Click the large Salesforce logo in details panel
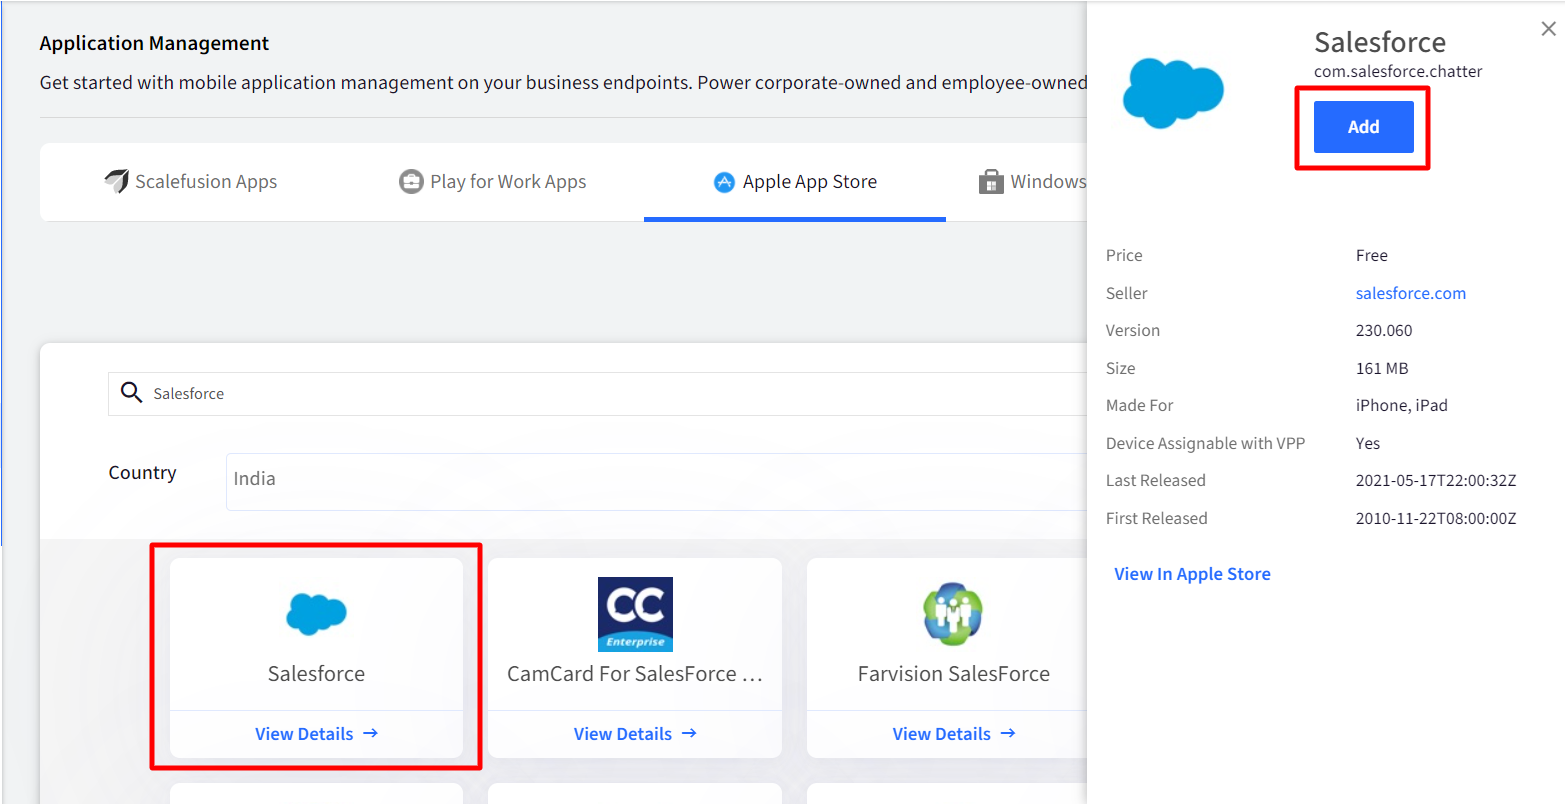This screenshot has height=804, width=1565. click(1173, 92)
